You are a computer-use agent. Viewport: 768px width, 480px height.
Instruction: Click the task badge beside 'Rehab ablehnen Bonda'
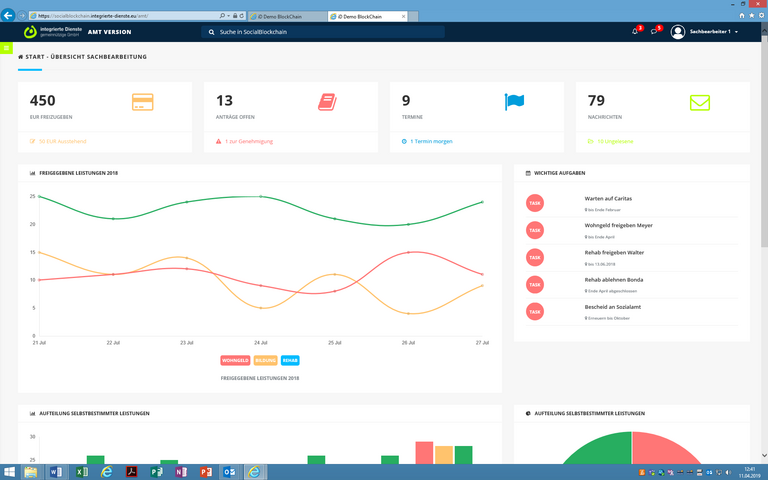tap(535, 284)
